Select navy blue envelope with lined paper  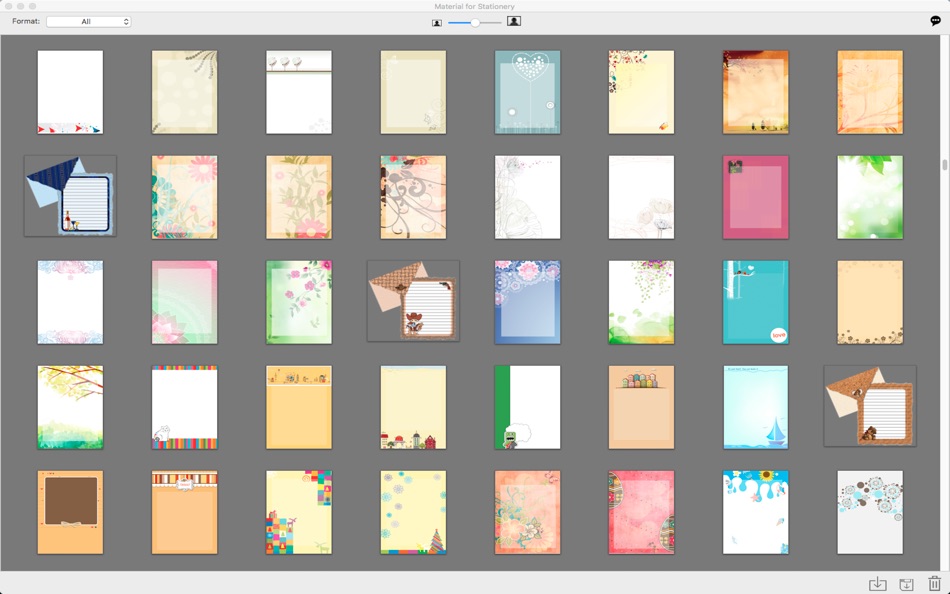(x=70, y=196)
